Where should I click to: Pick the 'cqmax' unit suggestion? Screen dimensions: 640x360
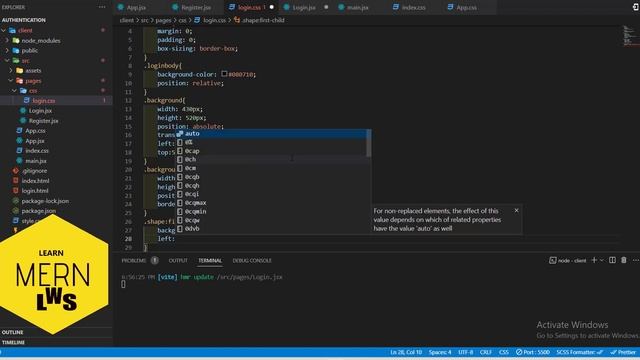pos(271,203)
